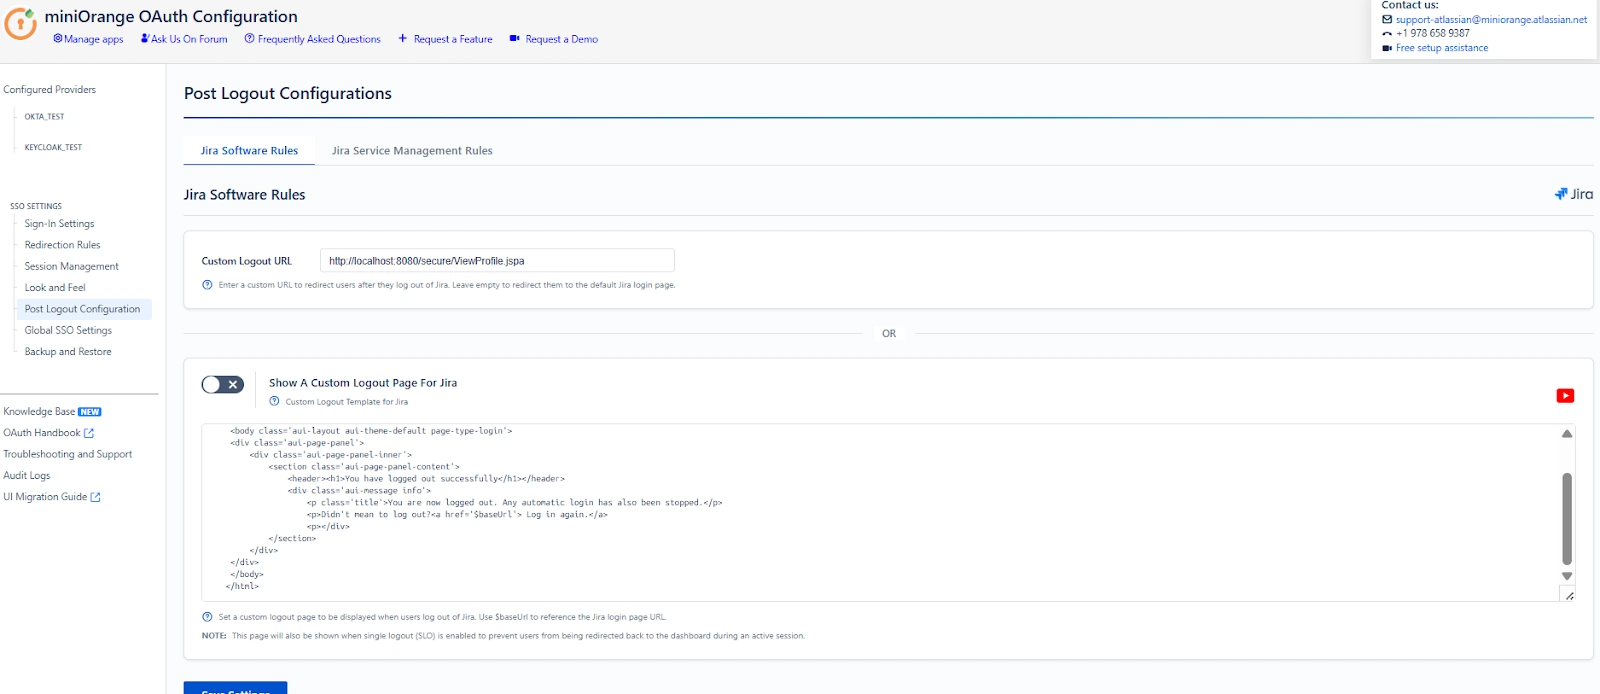The width and height of the screenshot is (1600, 694).
Task: Select KEYCLOAK_TEST provider
Action: pos(53,147)
